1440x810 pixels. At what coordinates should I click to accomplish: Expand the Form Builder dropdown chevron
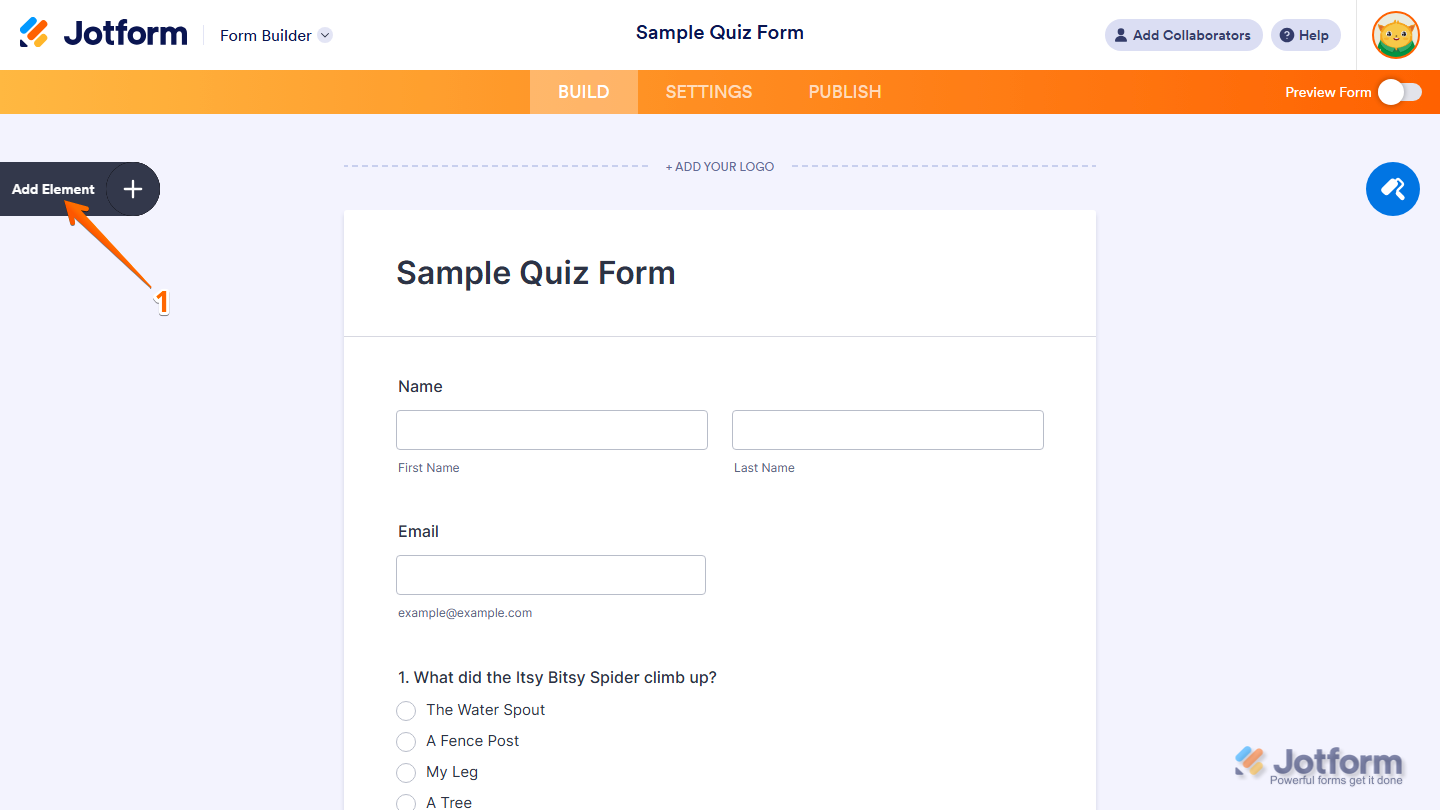(x=325, y=35)
